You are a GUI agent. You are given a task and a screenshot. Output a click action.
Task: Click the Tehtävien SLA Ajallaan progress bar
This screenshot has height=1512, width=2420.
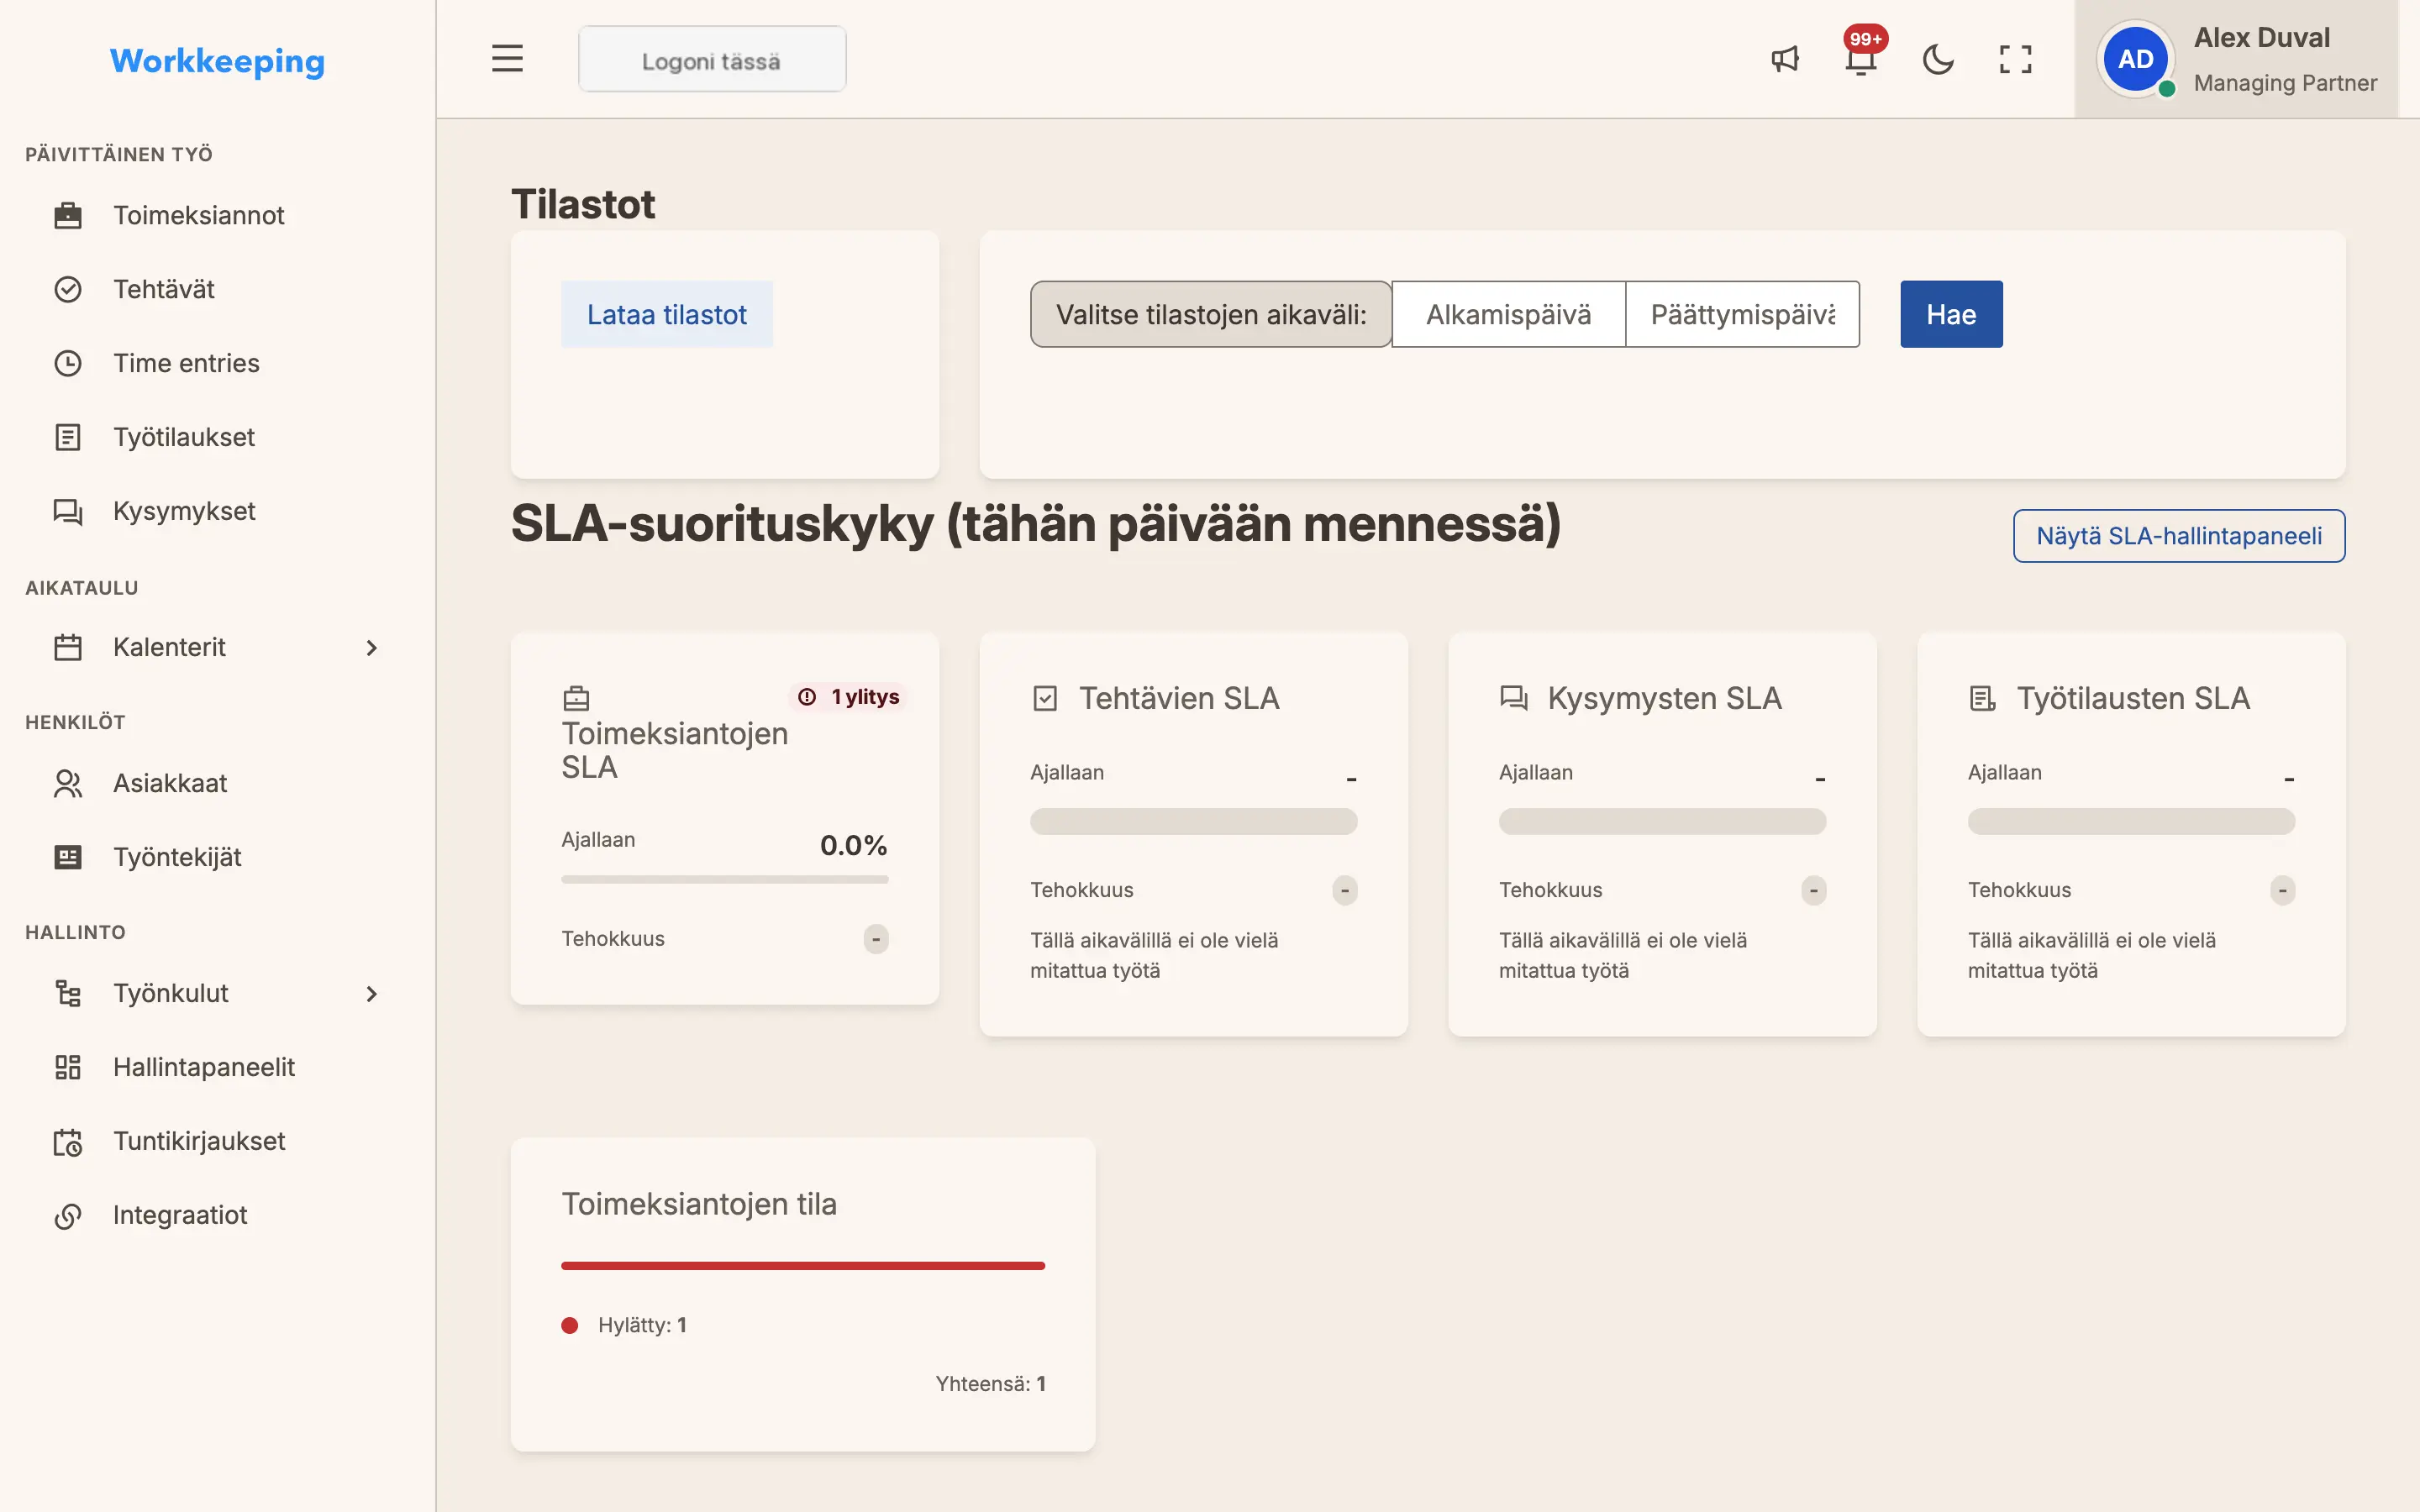click(1194, 822)
